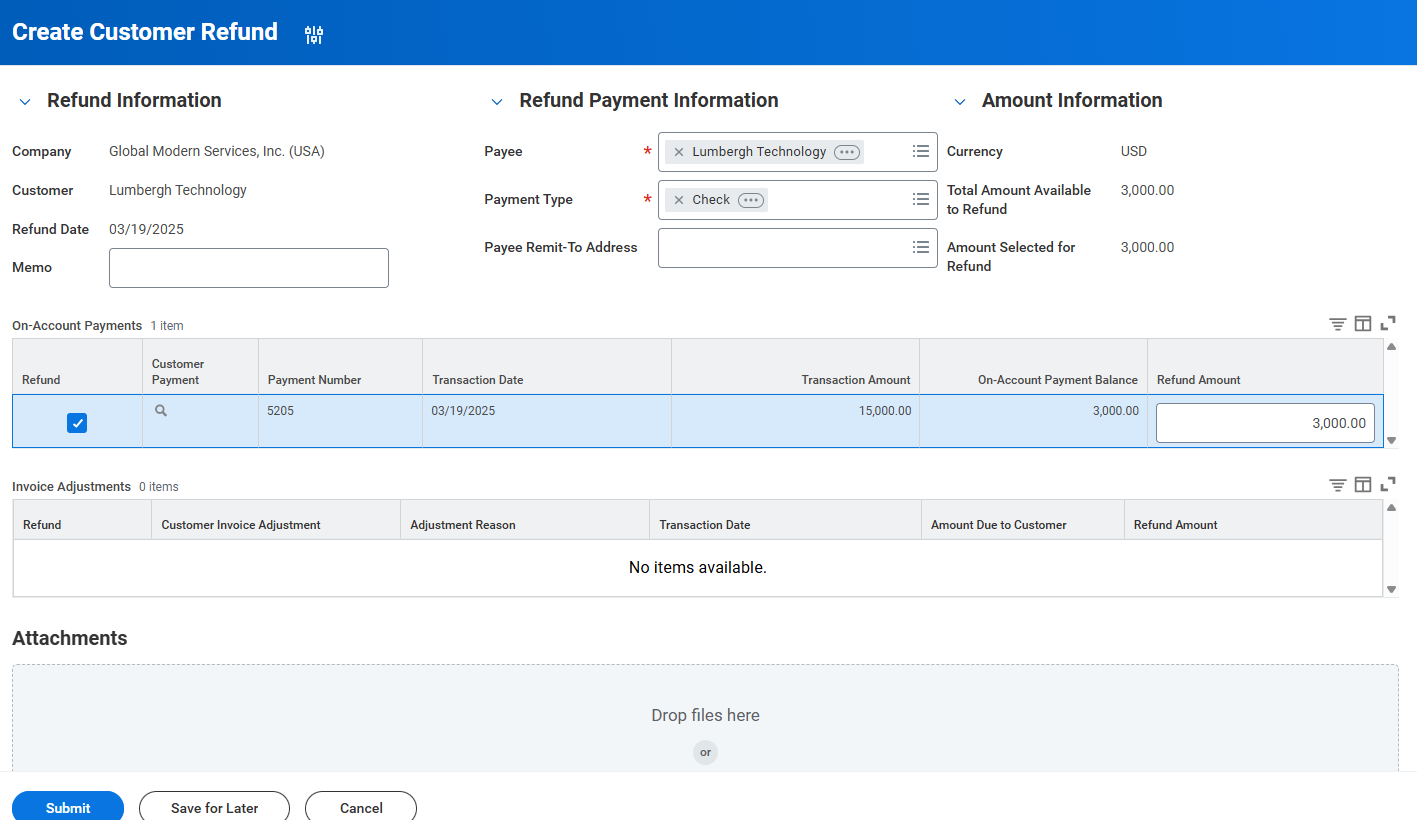Click On-Account Payment Balance column header
Screen dimensions: 1417x820
pos(1033,367)
